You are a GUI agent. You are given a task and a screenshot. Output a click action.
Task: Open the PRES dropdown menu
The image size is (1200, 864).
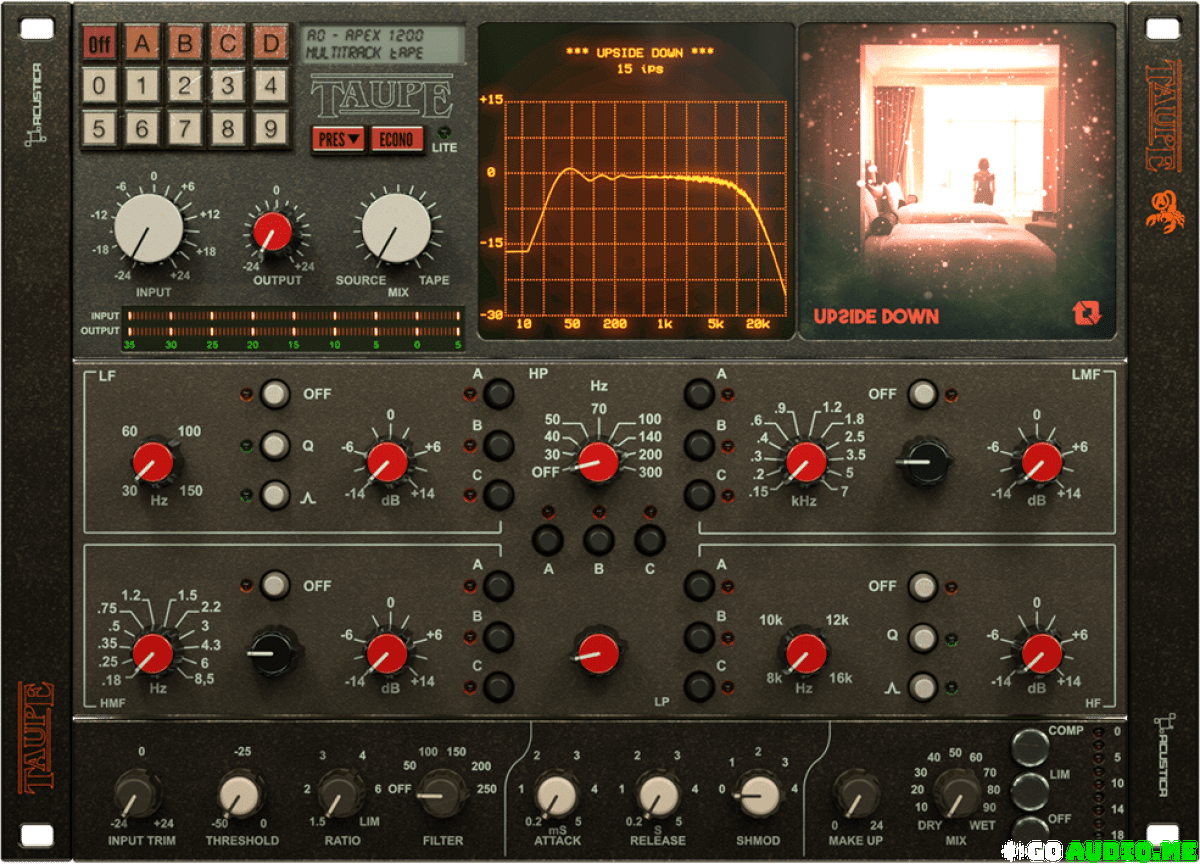pyautogui.click(x=339, y=139)
